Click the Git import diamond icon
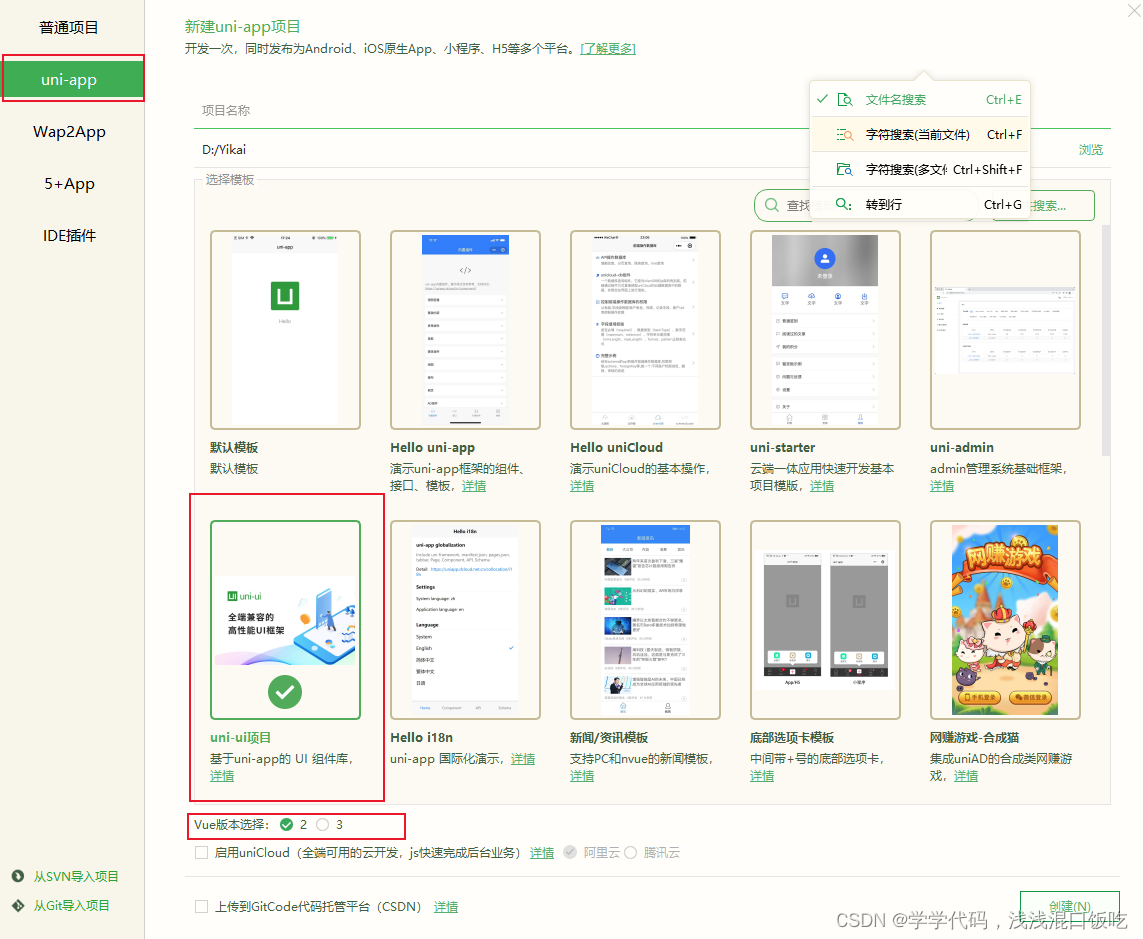 (x=18, y=905)
